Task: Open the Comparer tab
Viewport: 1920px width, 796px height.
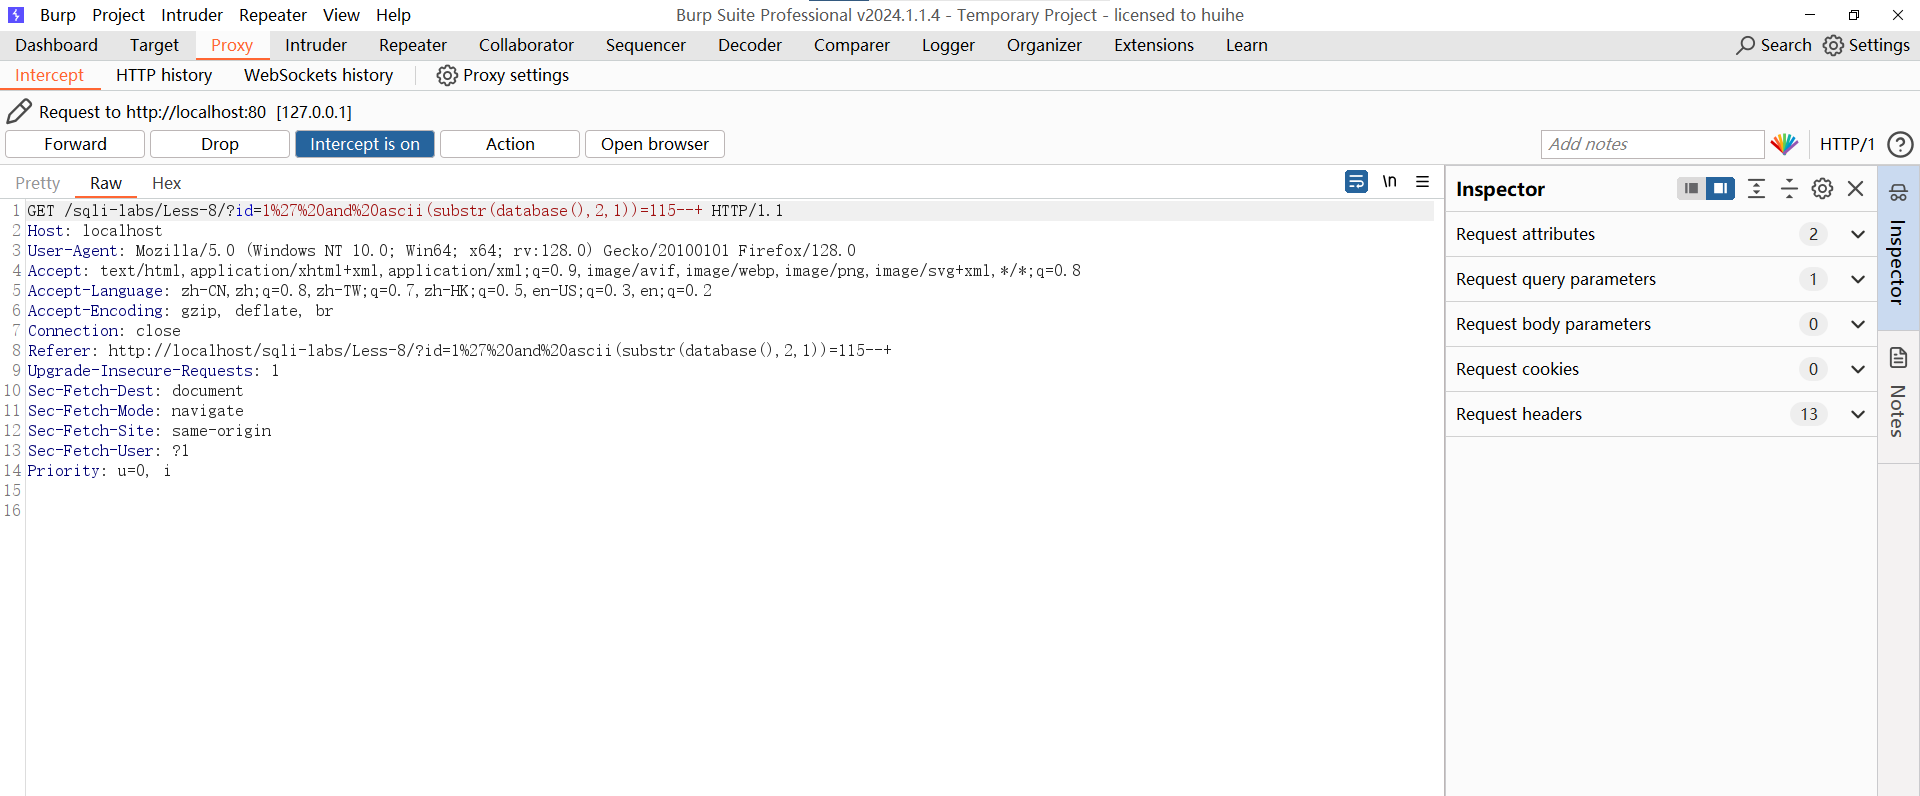Action: tap(852, 45)
